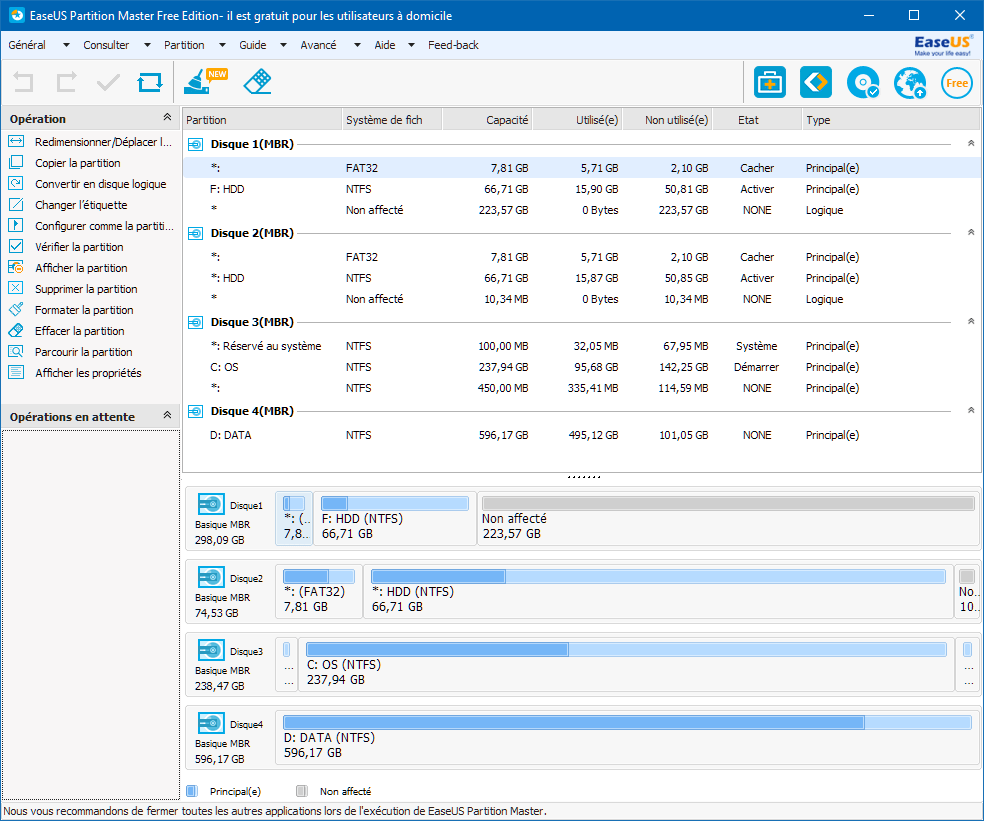Screen dimensions: 984x821
Task: Select the *: HDD (NTFS) block on Disque2
Action: 658,591
